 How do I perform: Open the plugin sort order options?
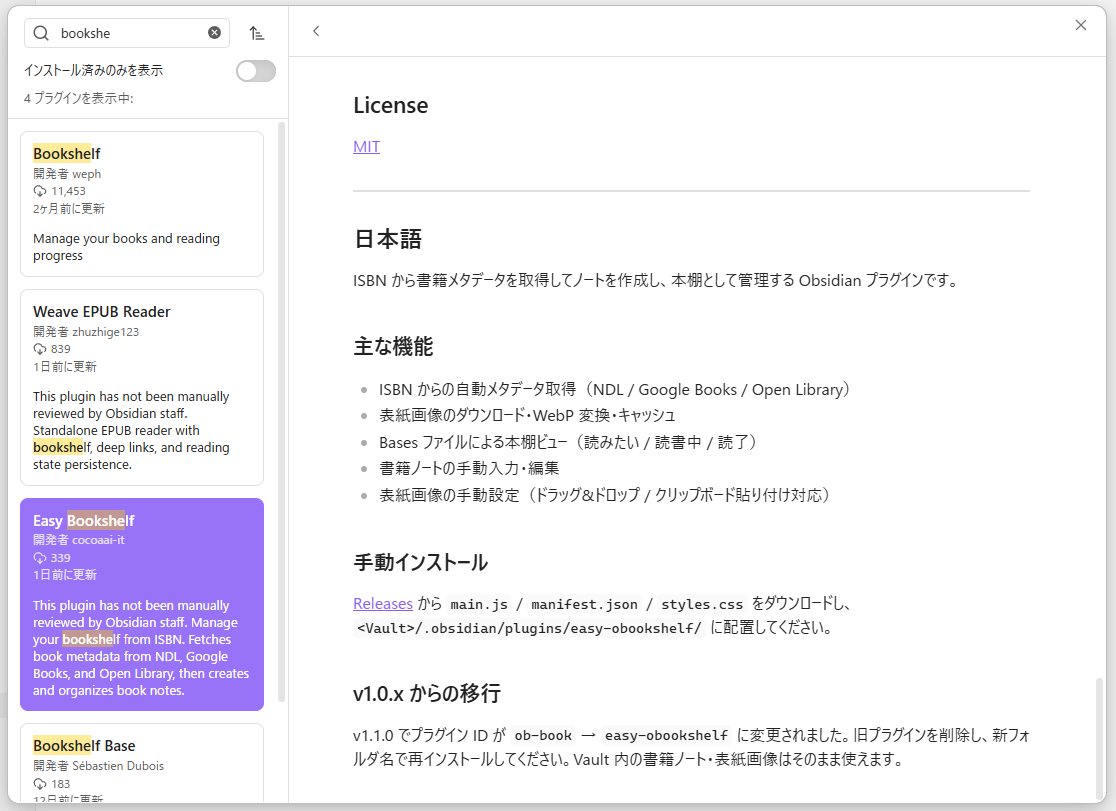[x=257, y=33]
